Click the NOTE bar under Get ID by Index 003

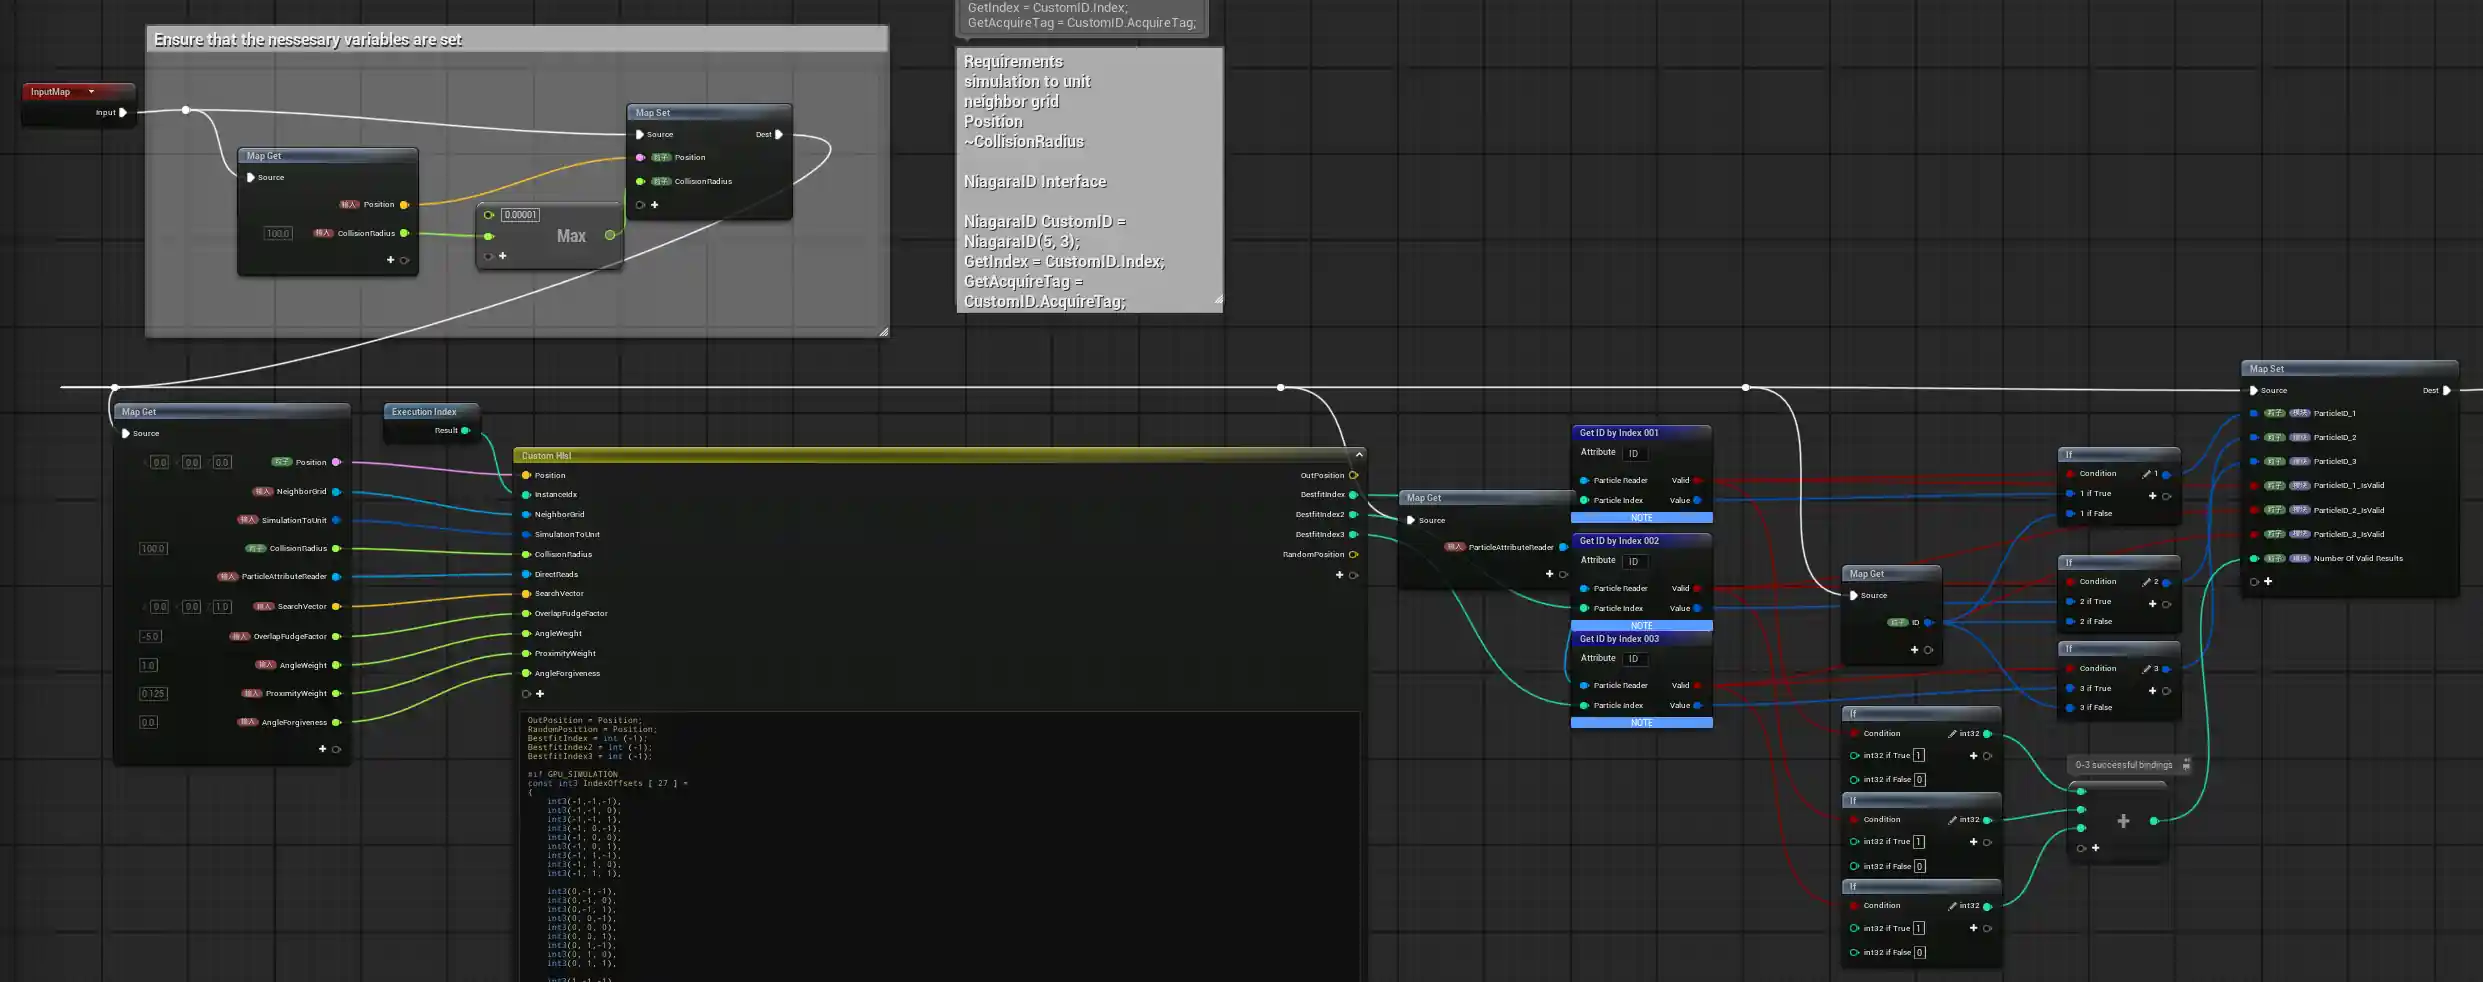pyautogui.click(x=1641, y=723)
